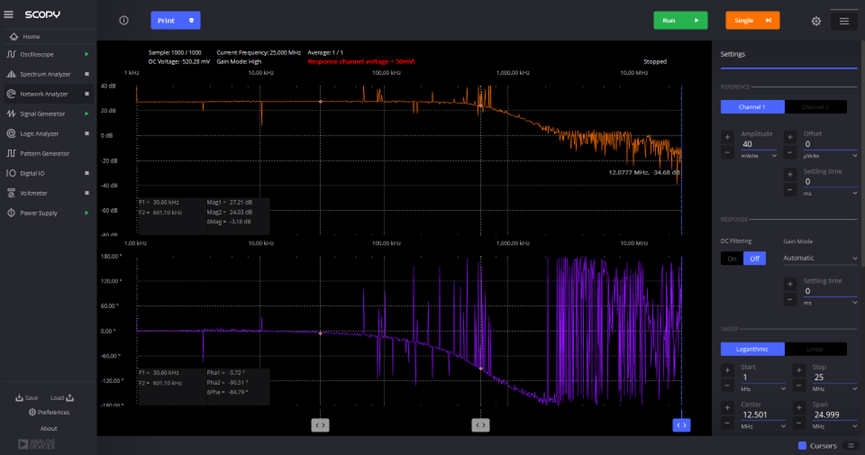Image resolution: width=865 pixels, height=455 pixels.
Task: Click the first gray cursor handle below plot
Action: tap(321, 425)
